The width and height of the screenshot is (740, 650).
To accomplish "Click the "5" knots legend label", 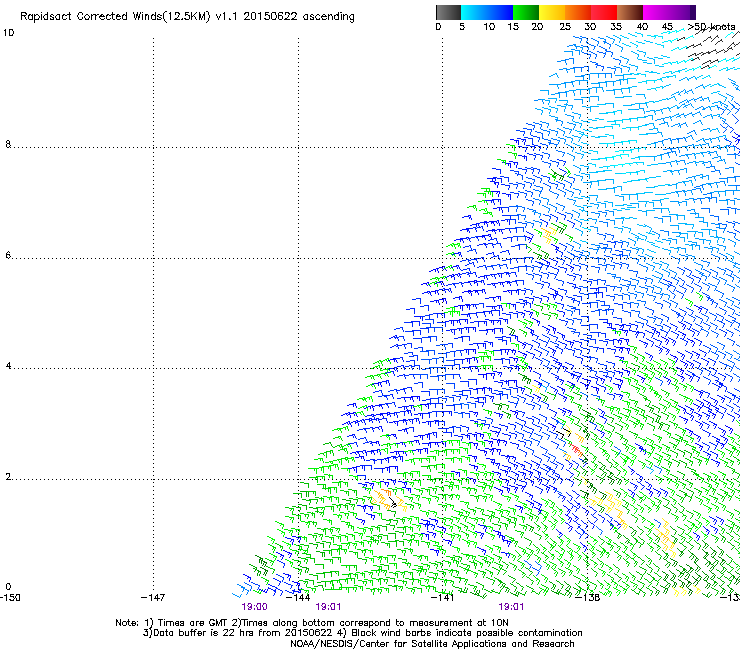I will (462, 27).
